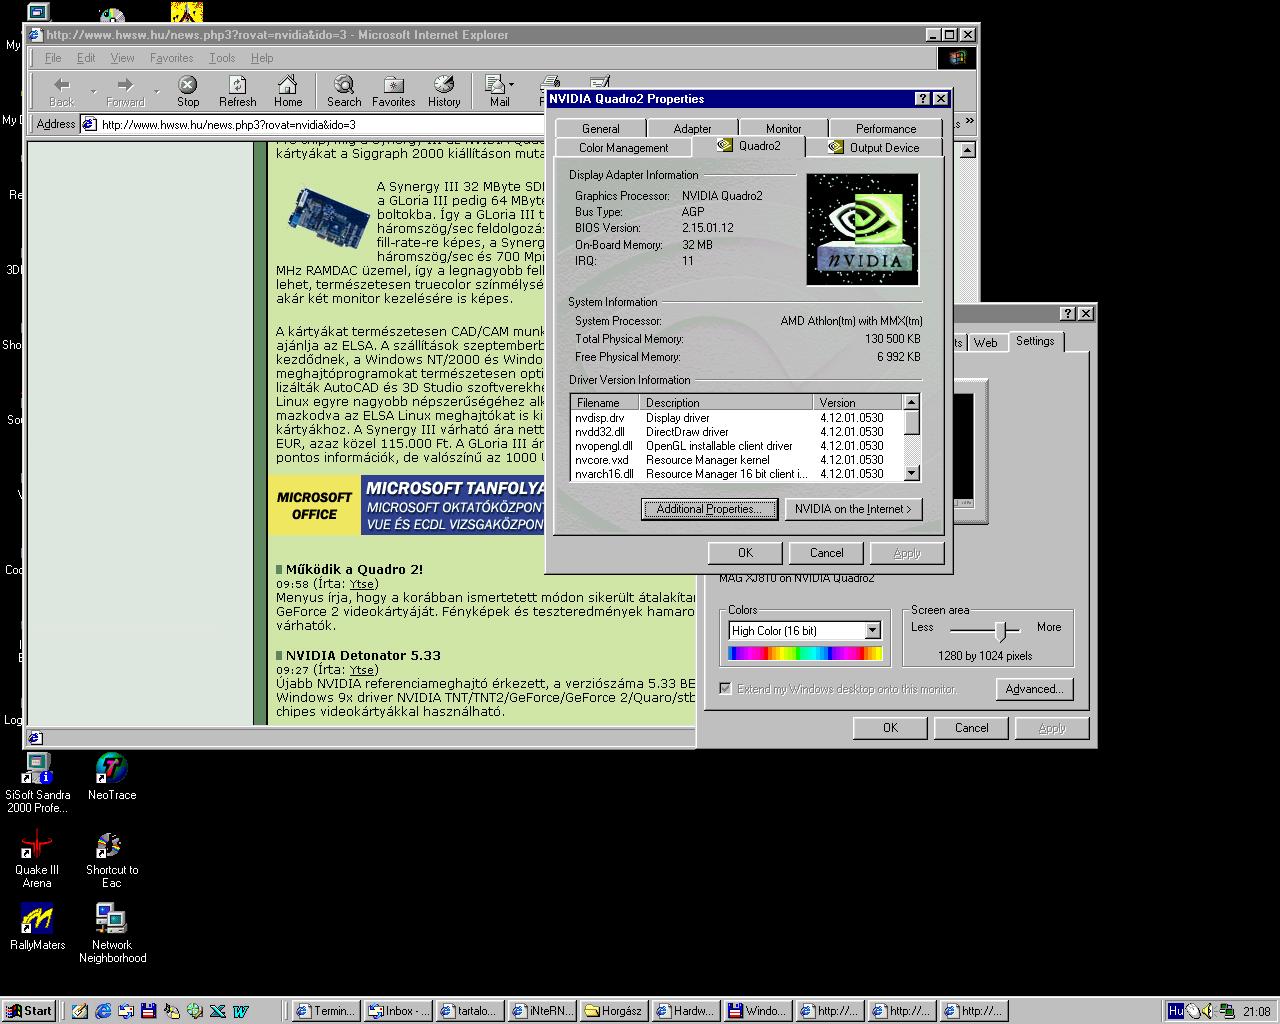The width and height of the screenshot is (1280, 1024).
Task: Open the Tools menu in Internet Explorer
Action: [222, 58]
